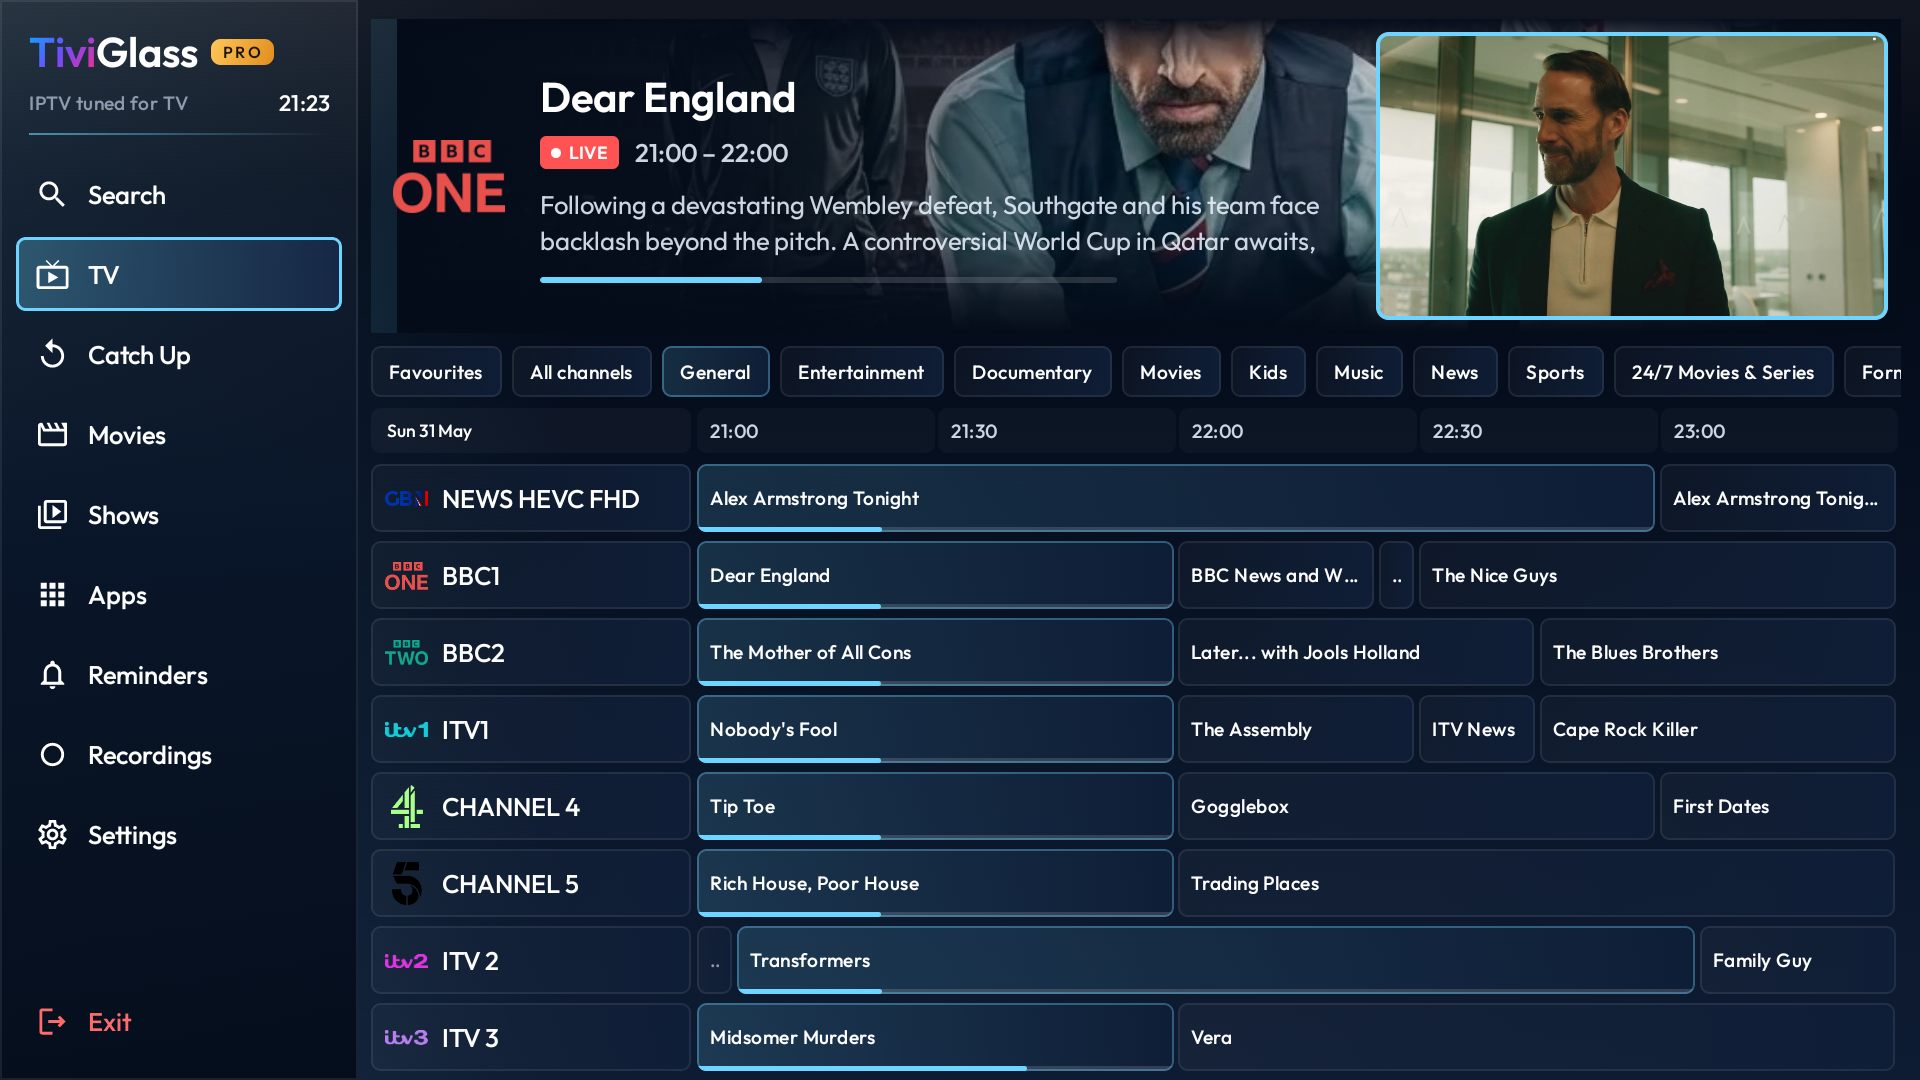Select Family Guy on ITV 2
This screenshot has width=1920, height=1080.
click(1798, 960)
